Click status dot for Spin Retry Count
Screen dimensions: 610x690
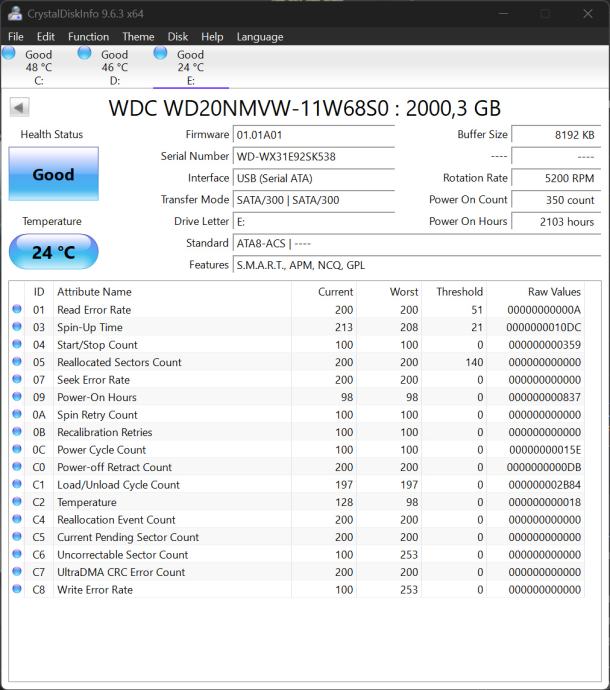tap(17, 414)
